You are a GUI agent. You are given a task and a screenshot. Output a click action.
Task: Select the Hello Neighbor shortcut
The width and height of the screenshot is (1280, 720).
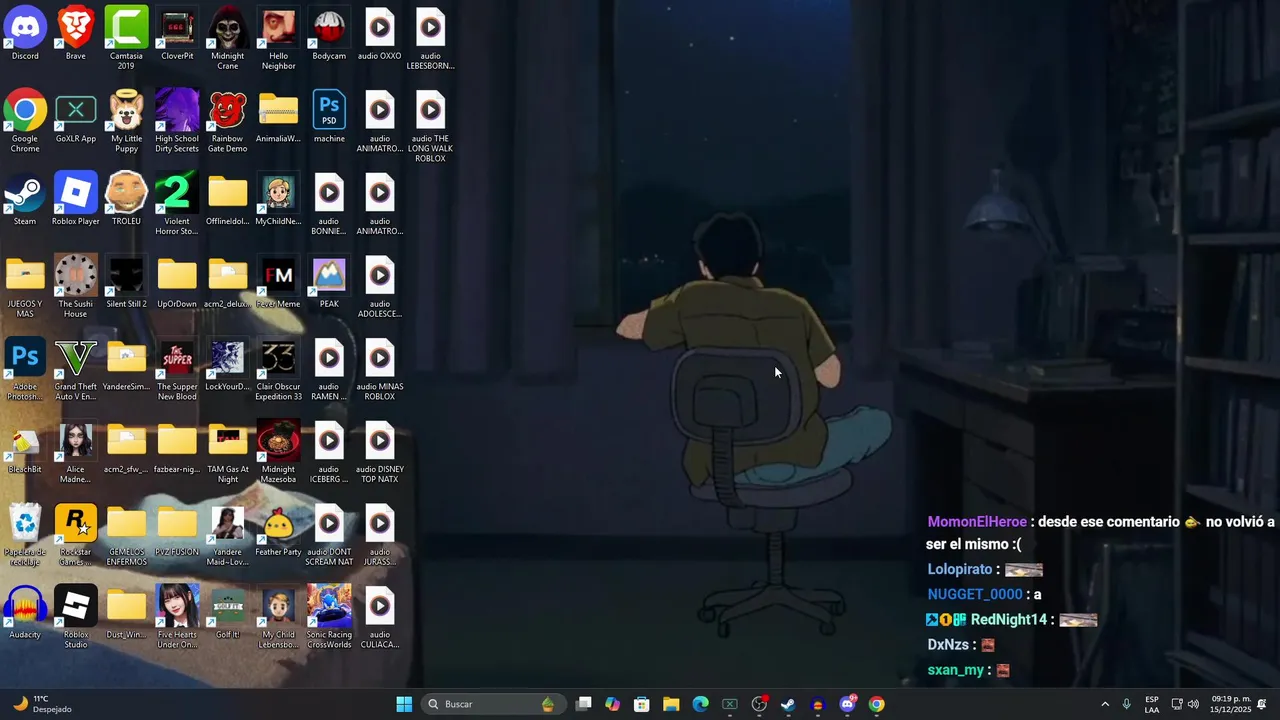(x=278, y=39)
